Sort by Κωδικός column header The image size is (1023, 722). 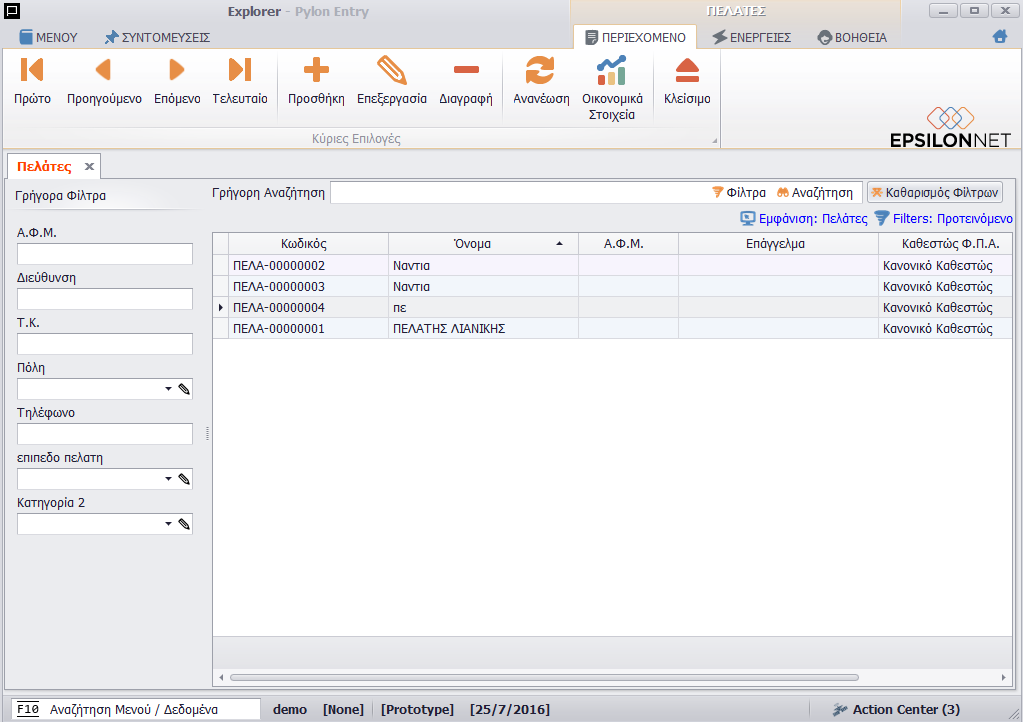(x=303, y=244)
